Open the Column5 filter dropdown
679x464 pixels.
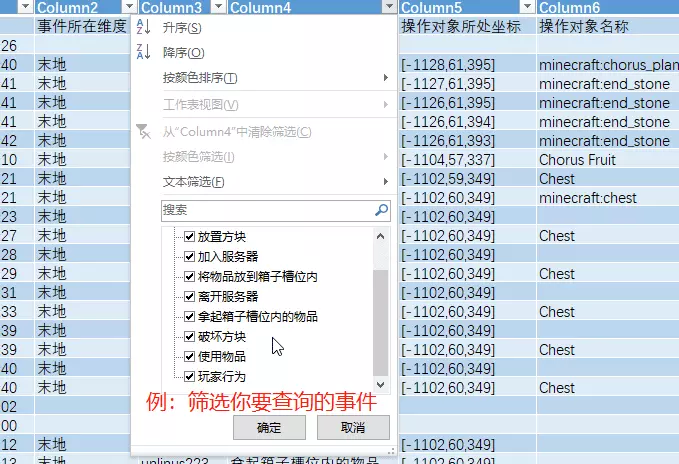[527, 6]
